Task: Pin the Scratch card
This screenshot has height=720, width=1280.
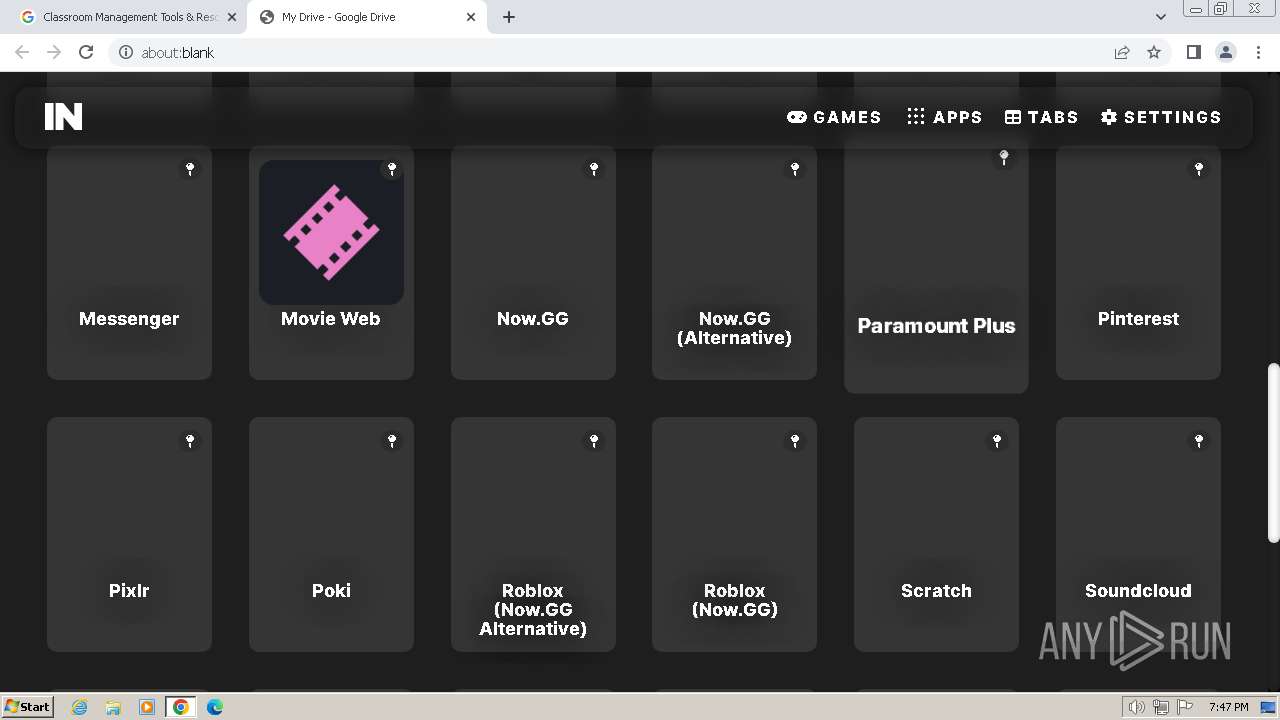Action: [x=997, y=441]
